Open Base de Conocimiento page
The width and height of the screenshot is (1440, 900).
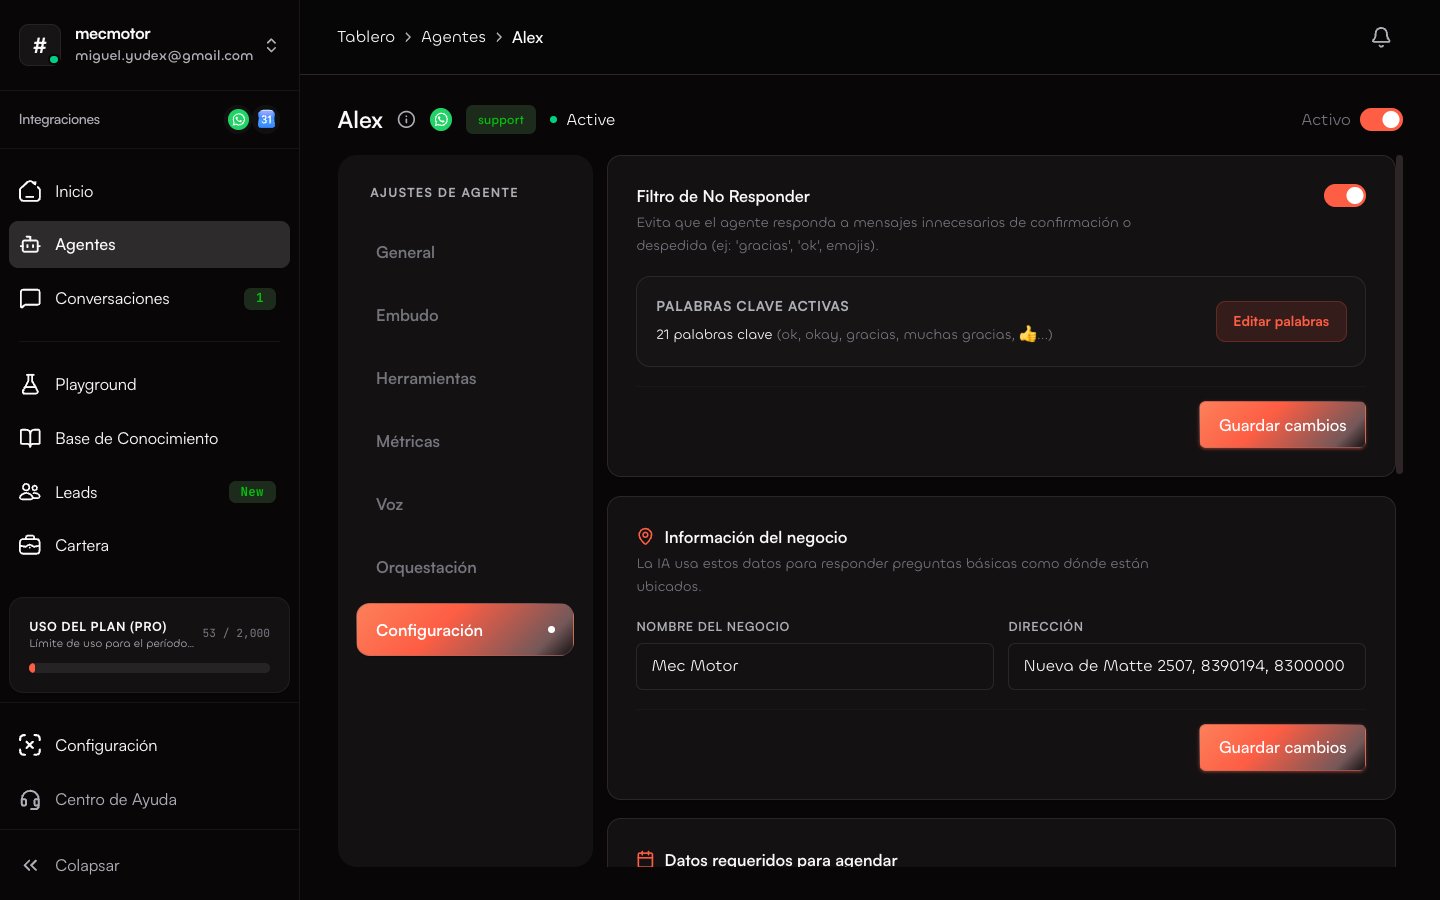coord(149,438)
